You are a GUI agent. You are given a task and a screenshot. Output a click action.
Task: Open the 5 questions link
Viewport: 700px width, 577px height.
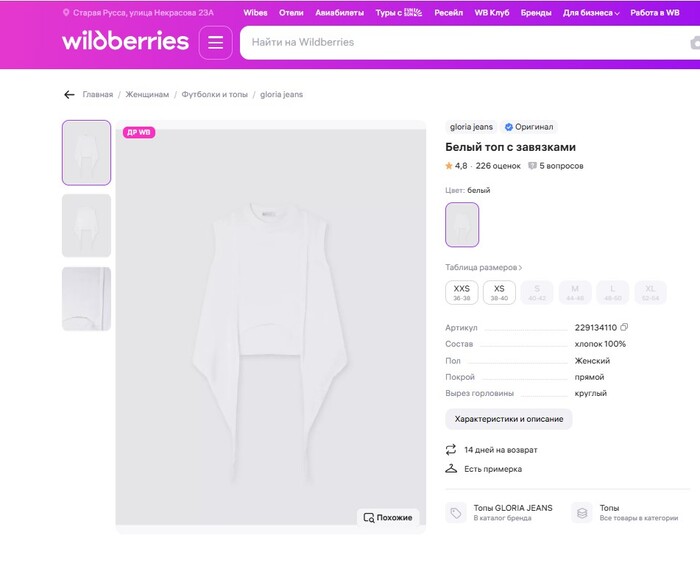(x=556, y=166)
